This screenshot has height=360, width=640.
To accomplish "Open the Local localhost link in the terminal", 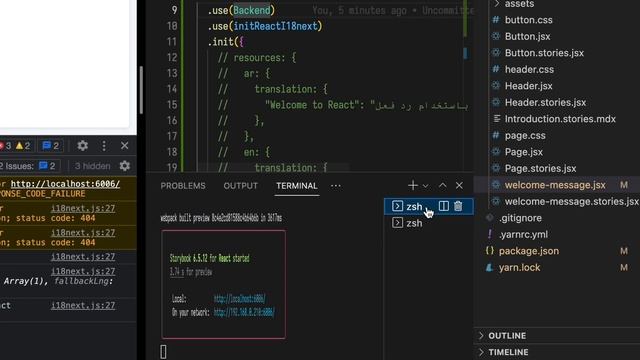I will [x=240, y=299].
